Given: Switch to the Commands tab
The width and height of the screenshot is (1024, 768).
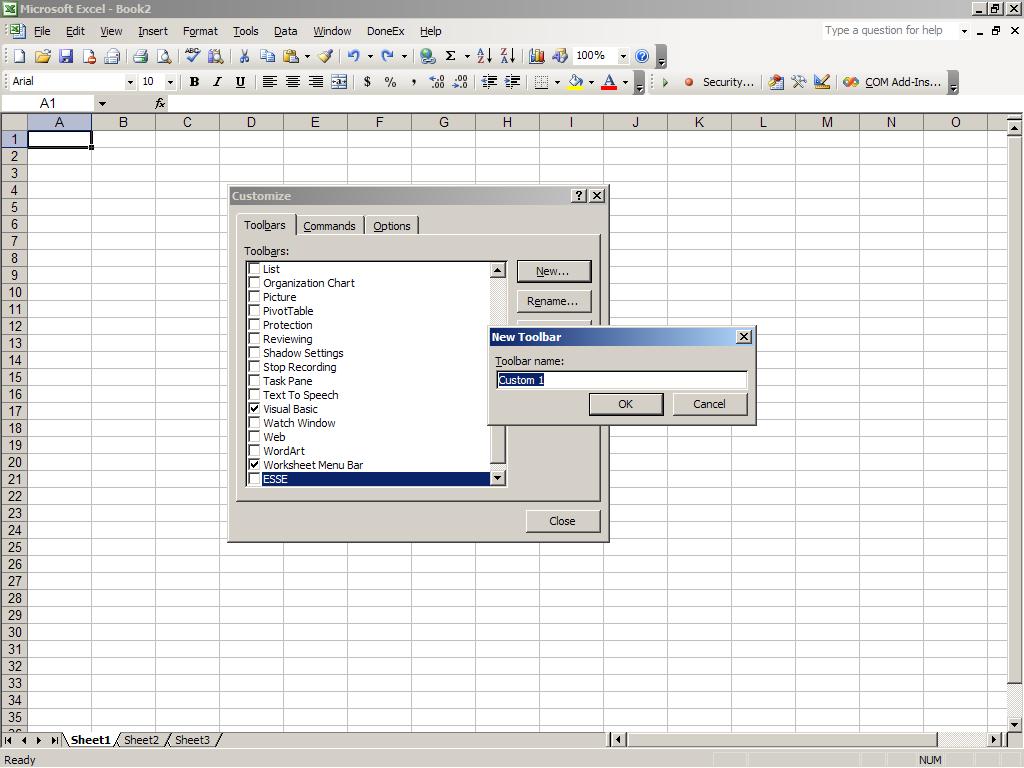Looking at the screenshot, I should point(329,226).
